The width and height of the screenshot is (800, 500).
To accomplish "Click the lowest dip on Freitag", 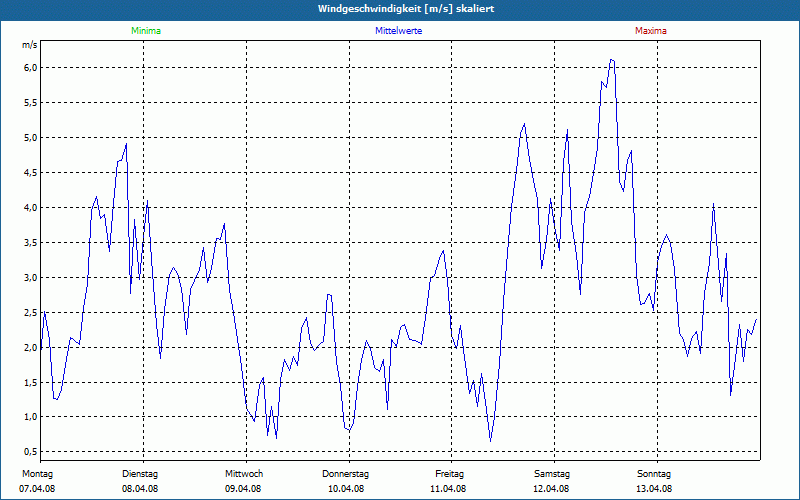I will (x=491, y=440).
